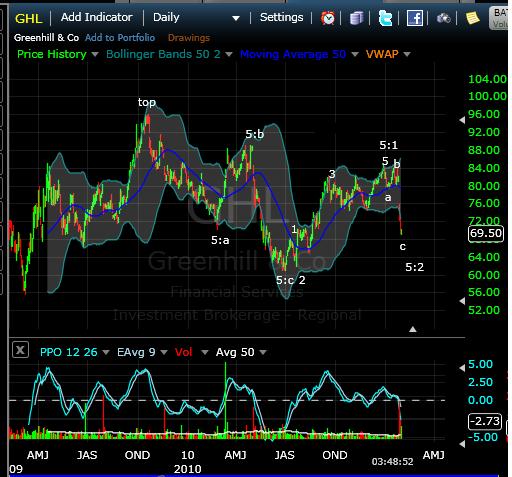Click the '5:b' chart annotation
Image resolution: width=512 pixels, height=477 pixels.
pos(255,134)
